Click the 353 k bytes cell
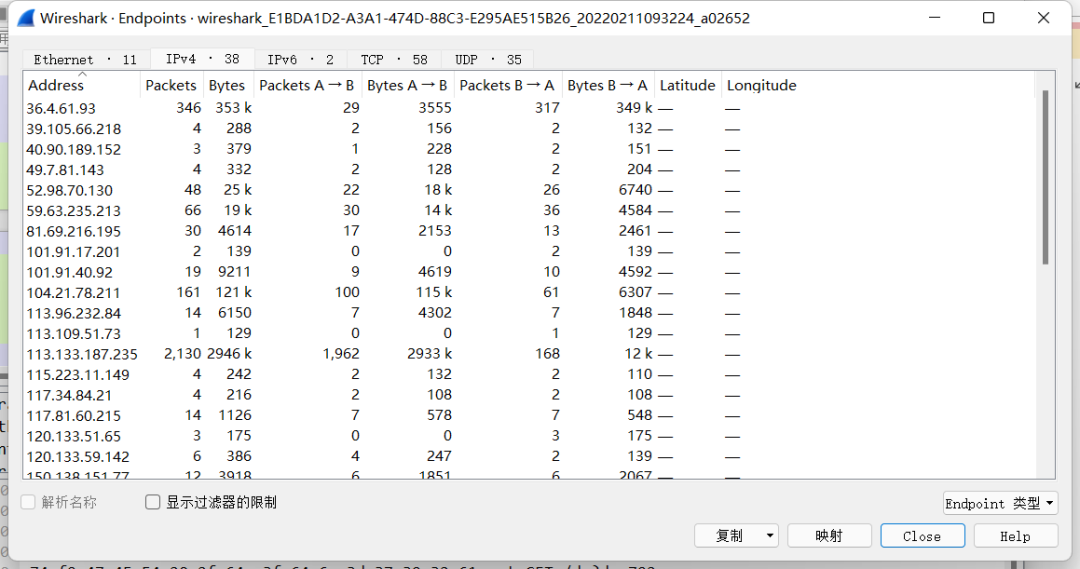Screen dimensions: 1080x569 pyautogui.click(x=233, y=108)
